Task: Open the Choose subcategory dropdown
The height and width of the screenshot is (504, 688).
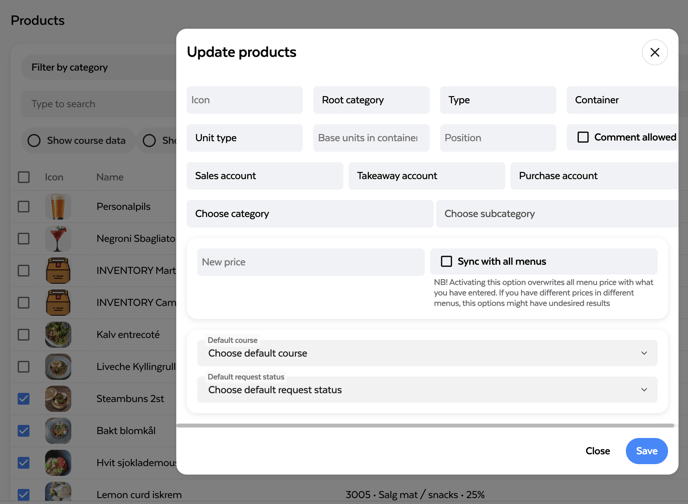Action: (x=557, y=214)
